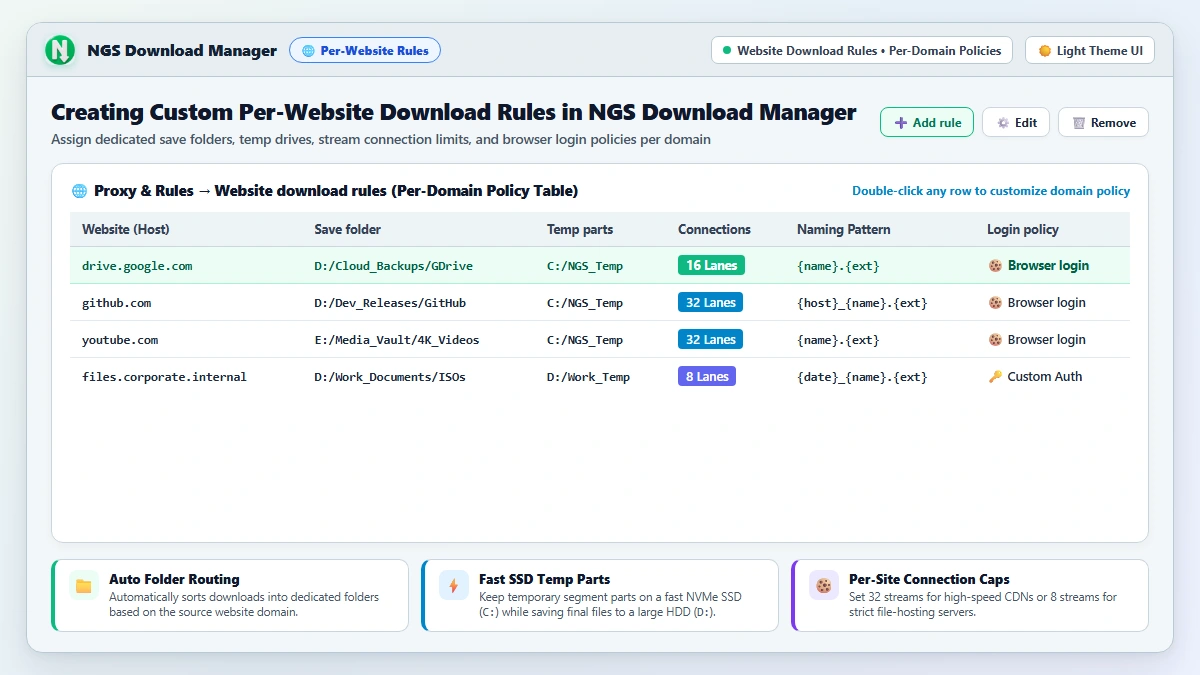Click the cookie icon in drive.google.com row
Screen dimensions: 1200x675
point(995,266)
